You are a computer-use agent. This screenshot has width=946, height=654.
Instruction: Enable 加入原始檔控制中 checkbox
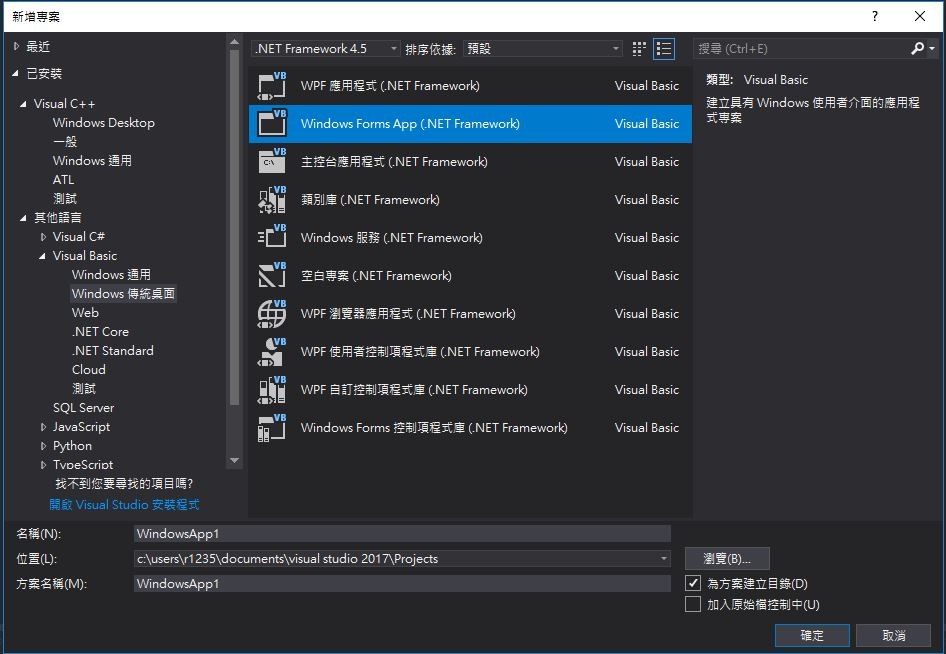(x=693, y=604)
